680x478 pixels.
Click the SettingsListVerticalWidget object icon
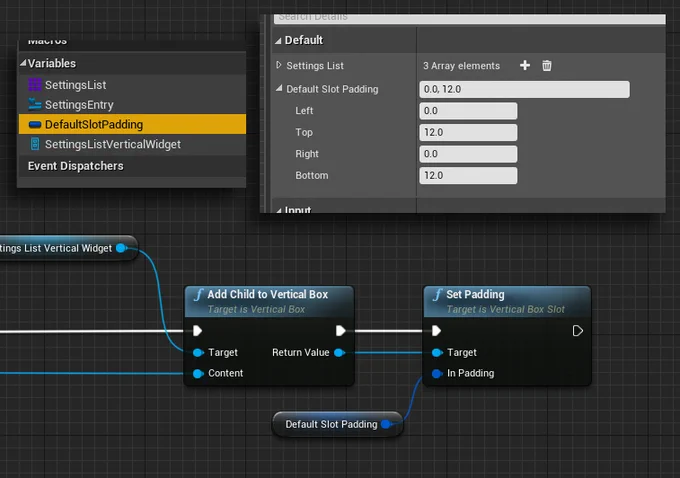click(x=35, y=144)
